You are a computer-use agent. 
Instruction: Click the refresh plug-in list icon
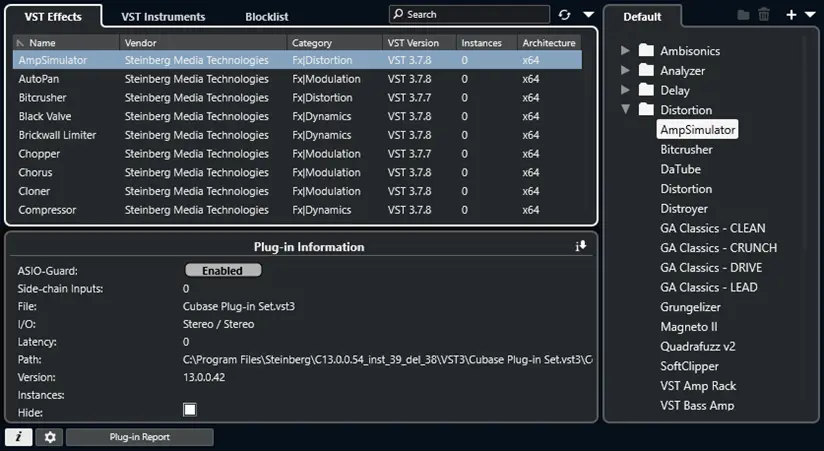[x=564, y=15]
